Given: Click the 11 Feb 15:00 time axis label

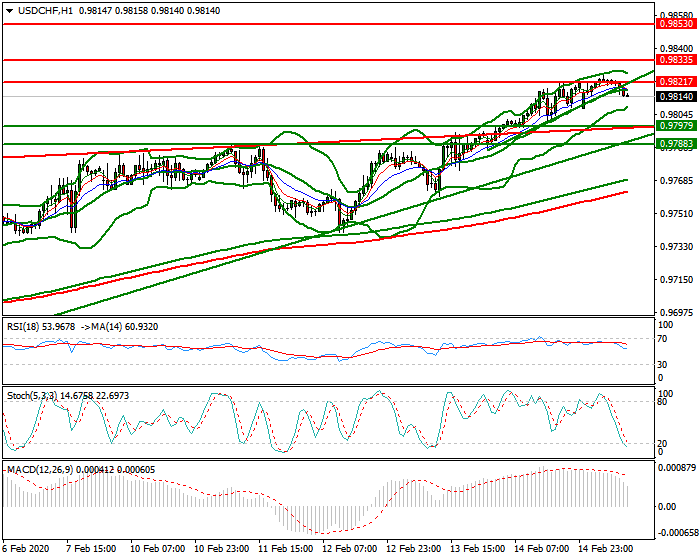Looking at the screenshot, I should point(286,548).
